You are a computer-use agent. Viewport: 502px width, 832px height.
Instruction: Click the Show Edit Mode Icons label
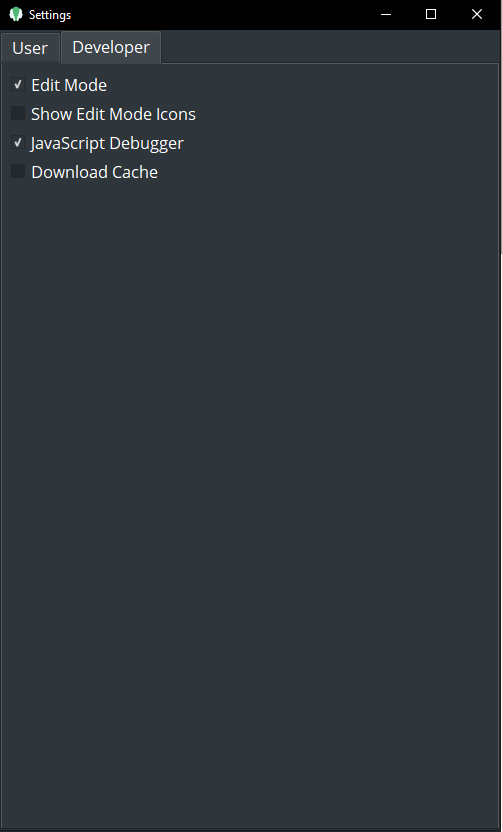114,114
